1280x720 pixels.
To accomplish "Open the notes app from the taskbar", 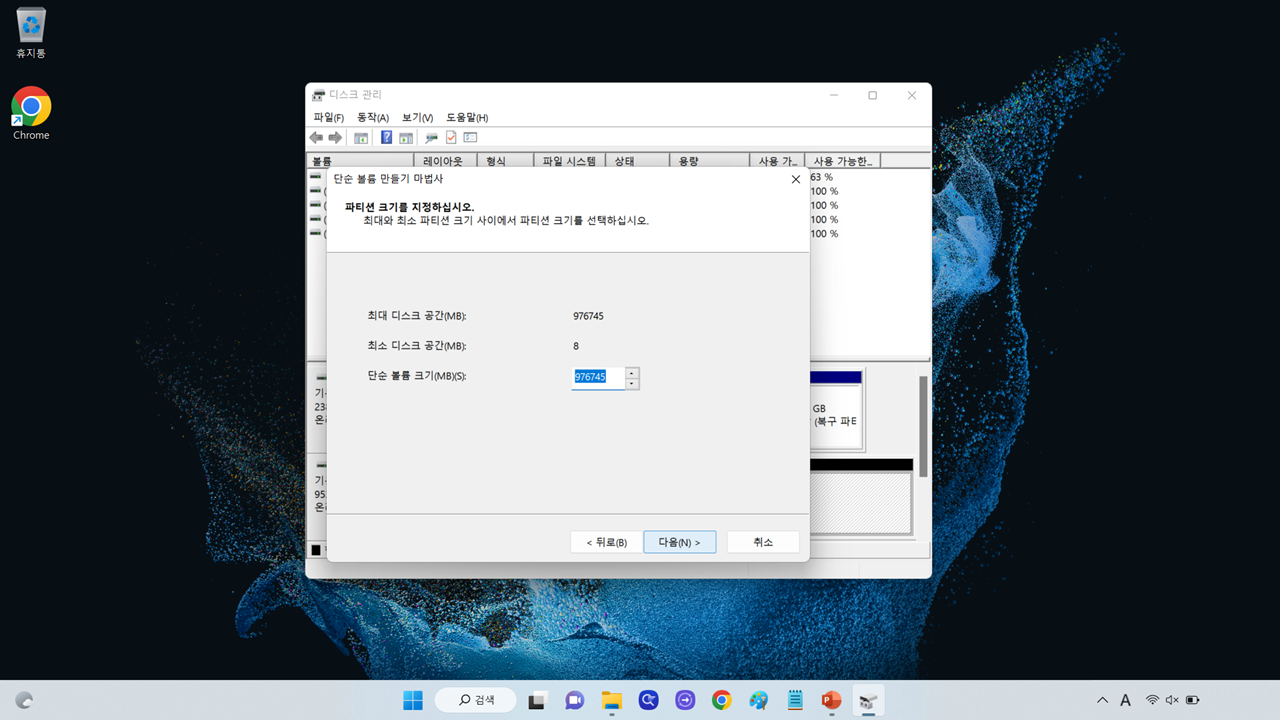I will [x=794, y=700].
